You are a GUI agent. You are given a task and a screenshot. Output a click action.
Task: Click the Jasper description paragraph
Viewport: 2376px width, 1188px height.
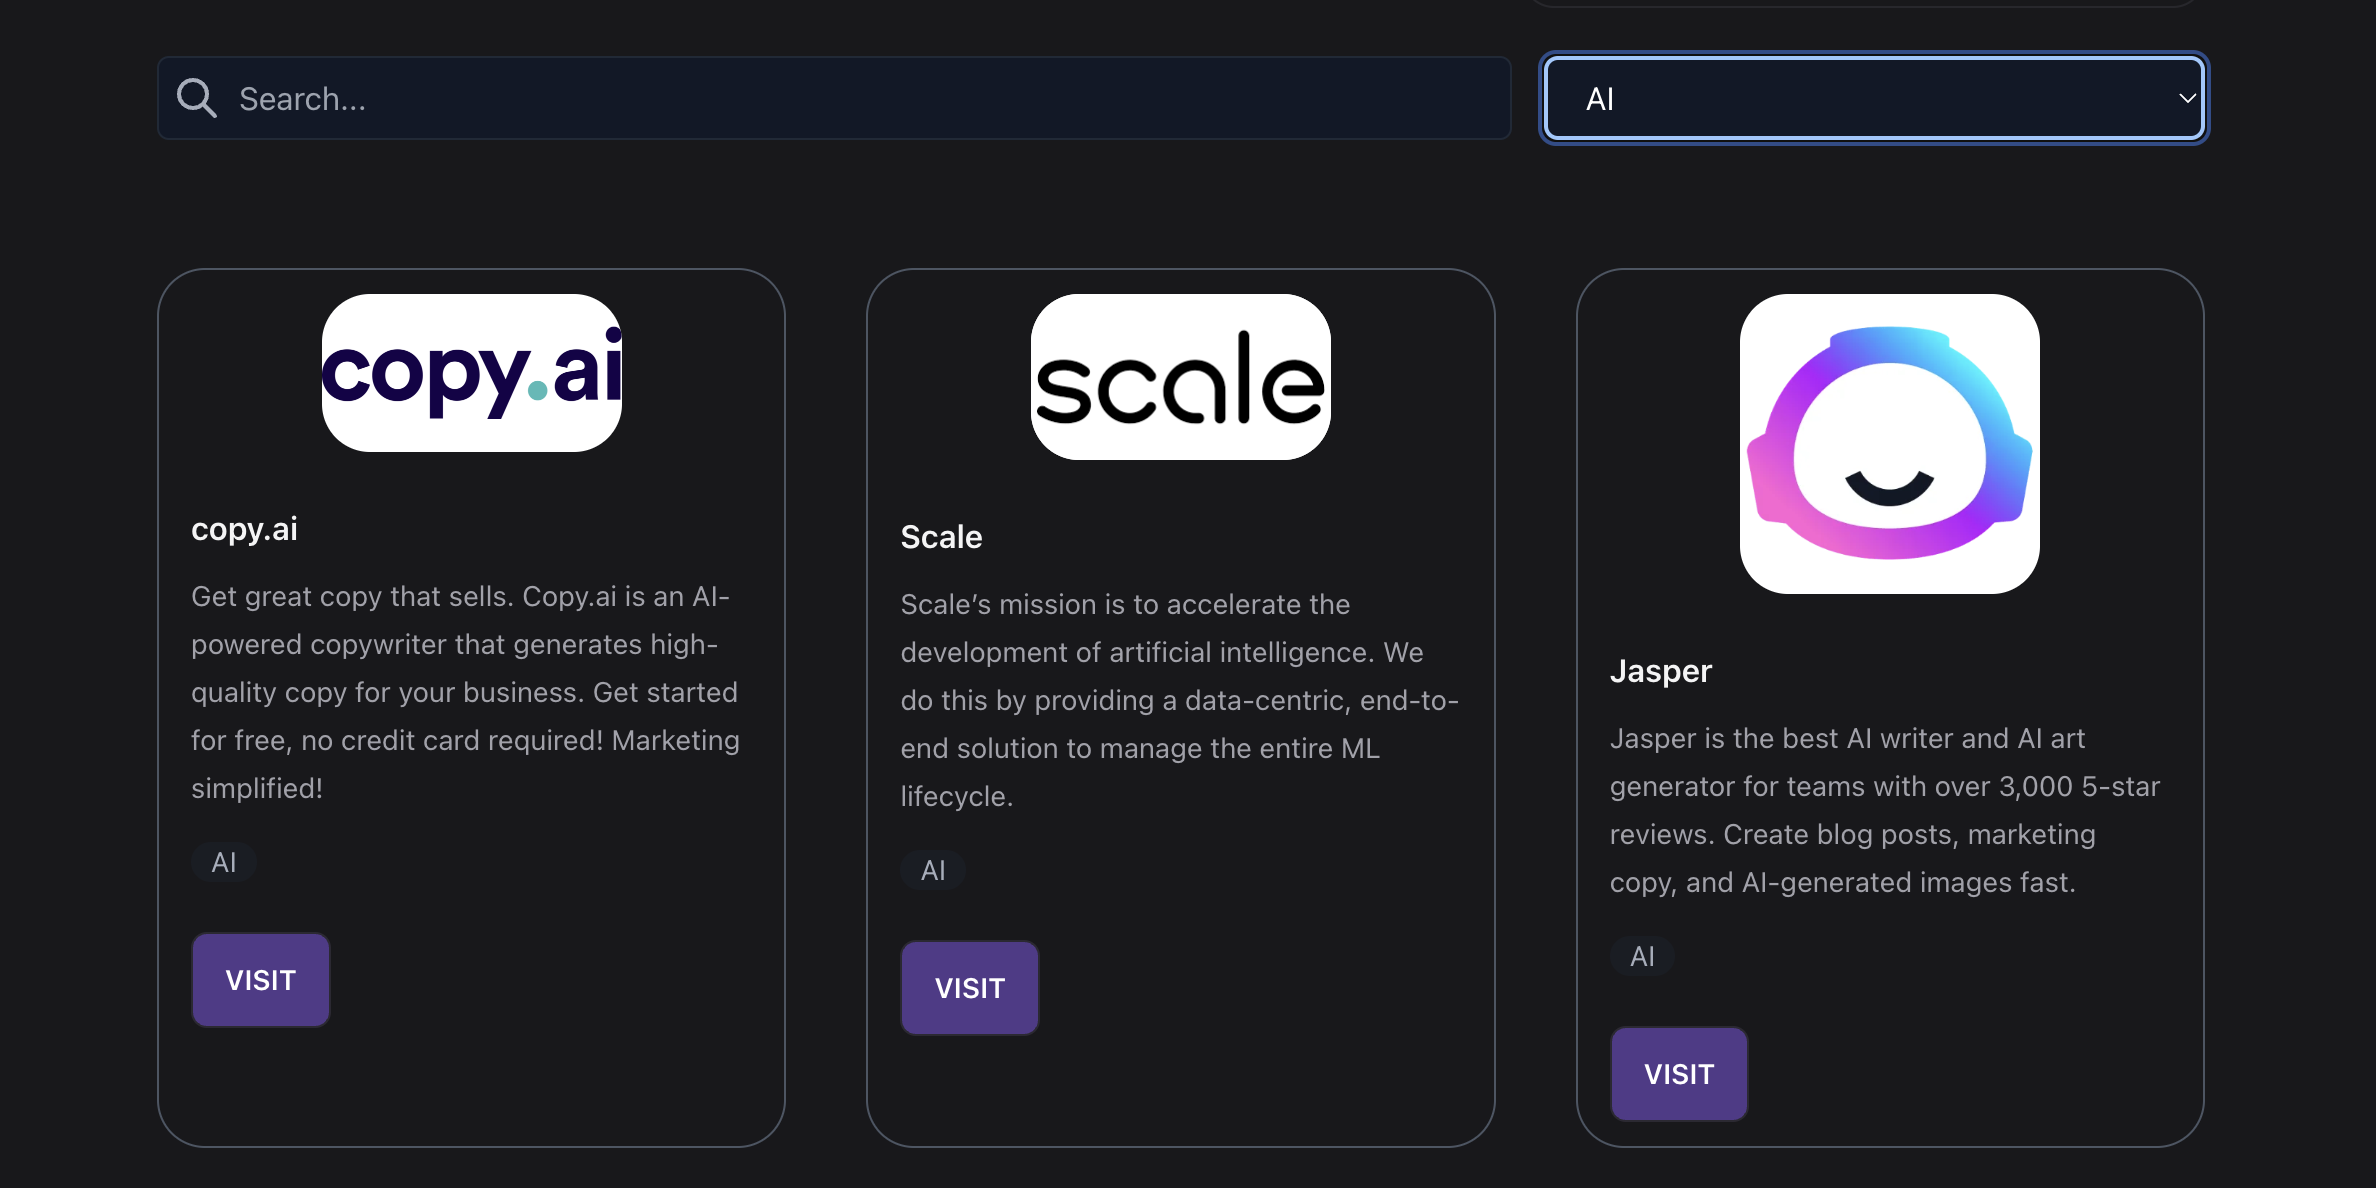[x=1885, y=810]
